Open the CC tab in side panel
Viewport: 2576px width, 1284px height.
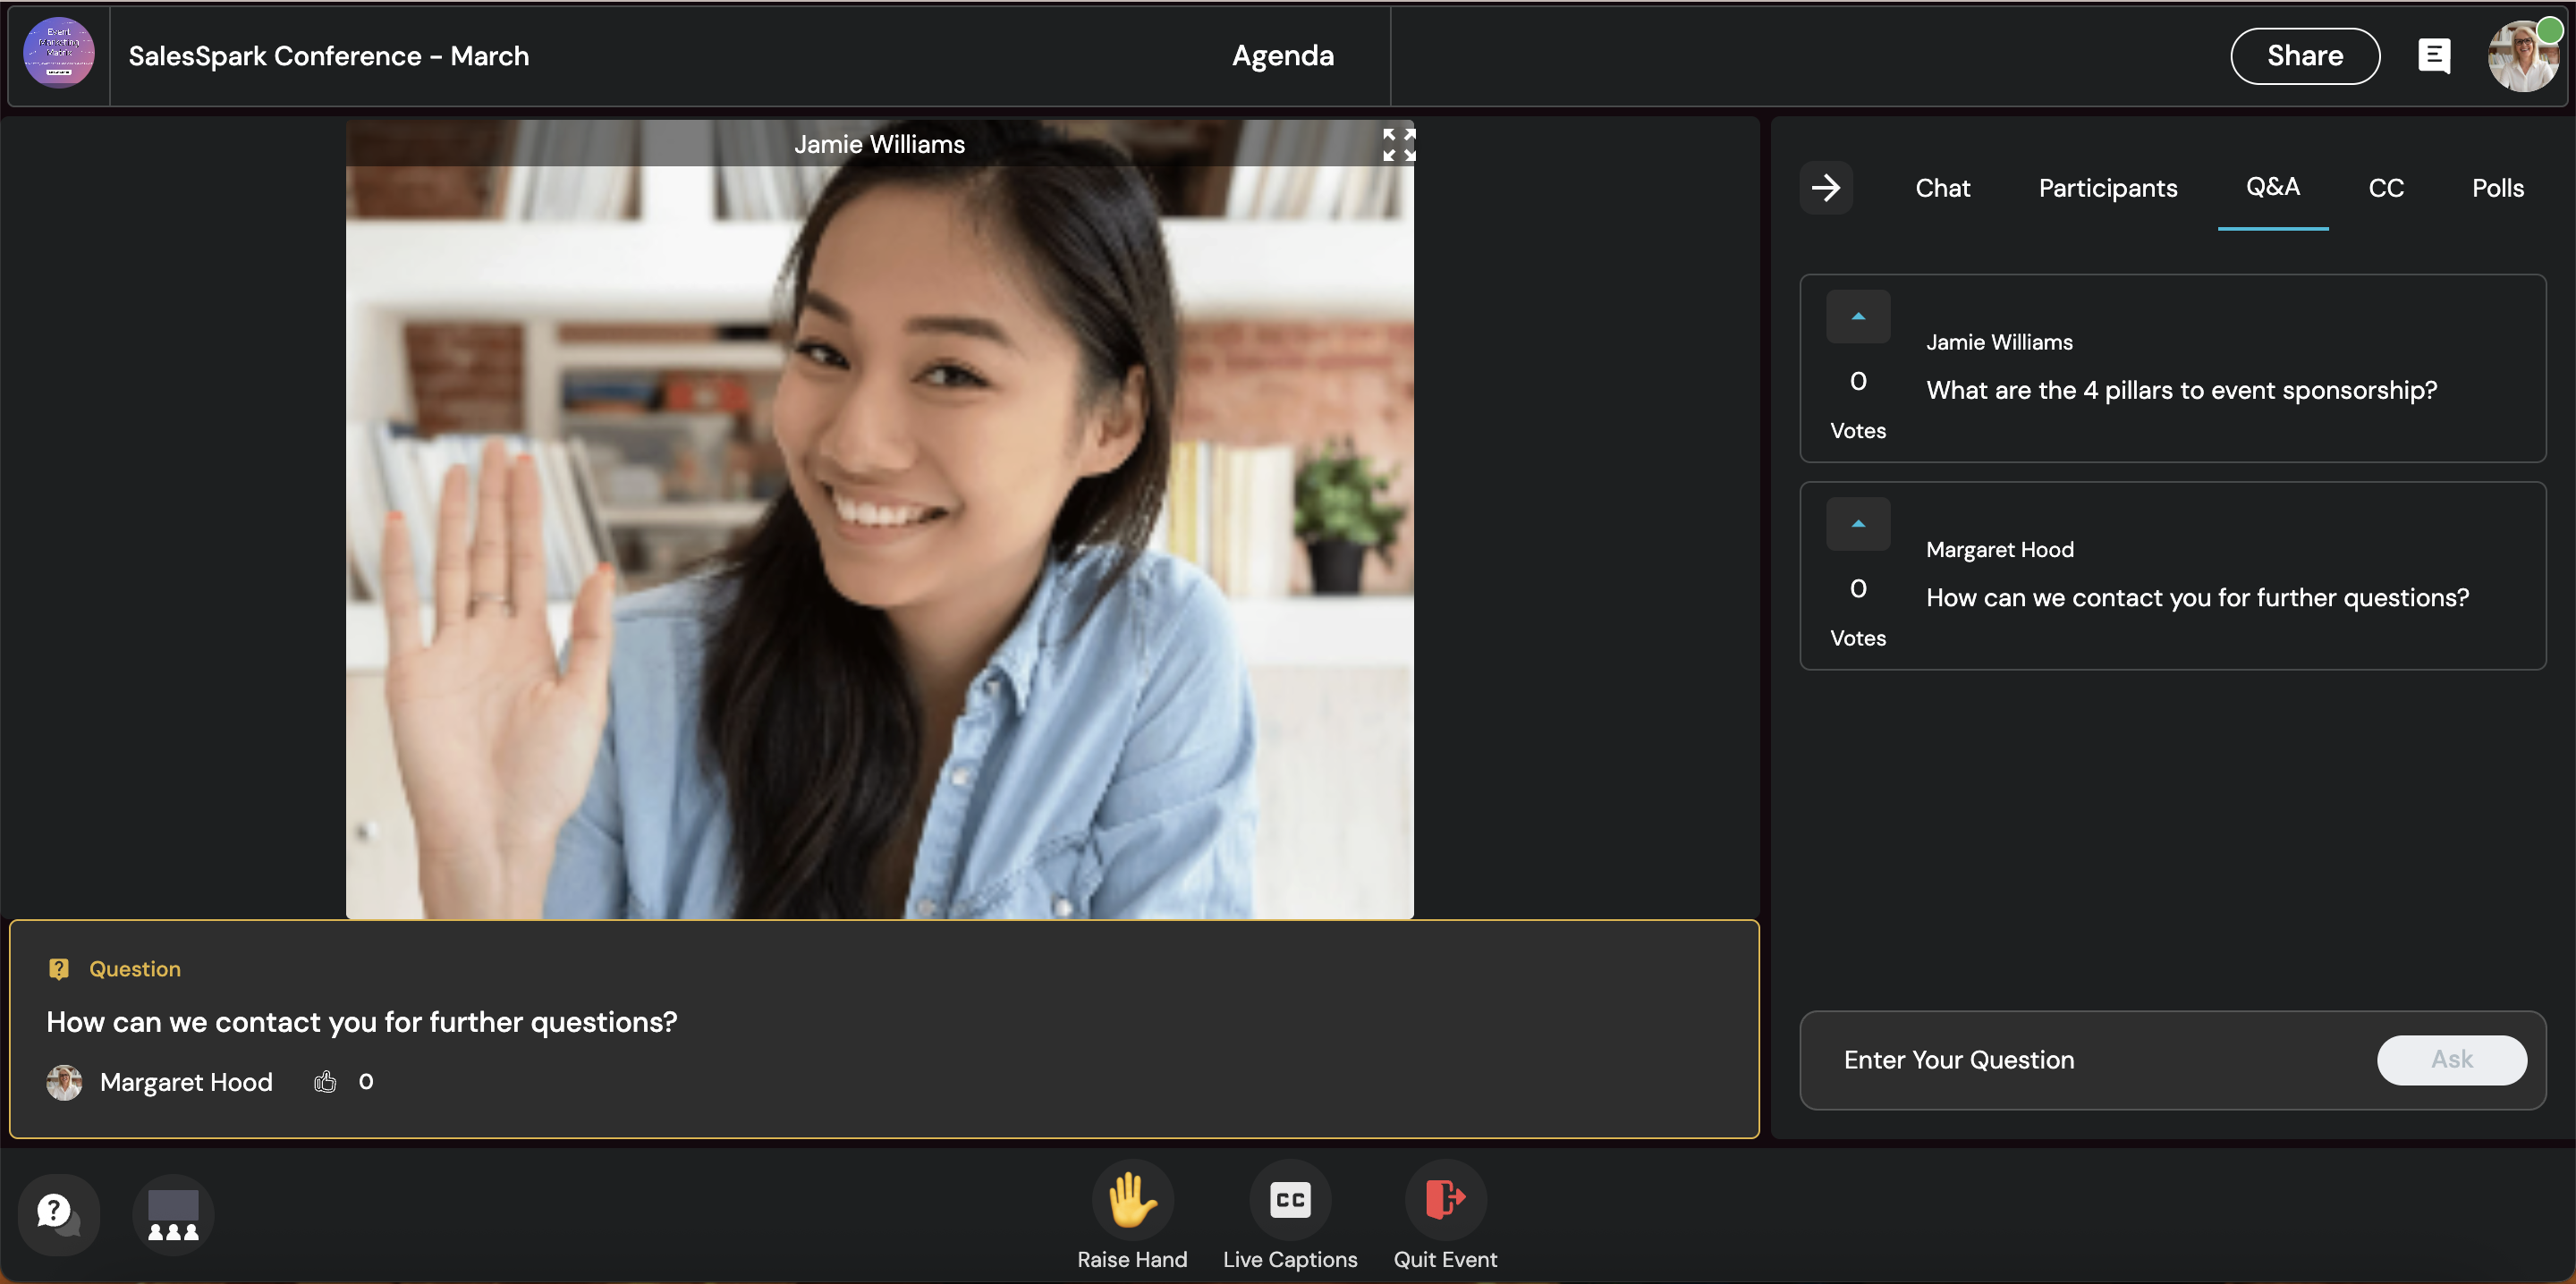coord(2385,188)
